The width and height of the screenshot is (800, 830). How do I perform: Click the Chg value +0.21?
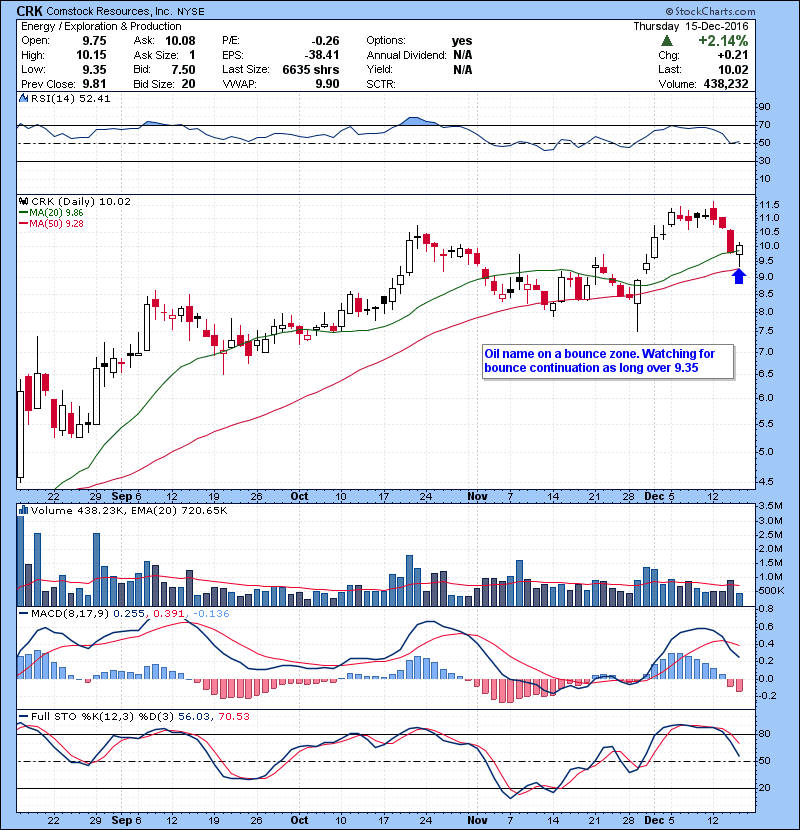tap(733, 55)
